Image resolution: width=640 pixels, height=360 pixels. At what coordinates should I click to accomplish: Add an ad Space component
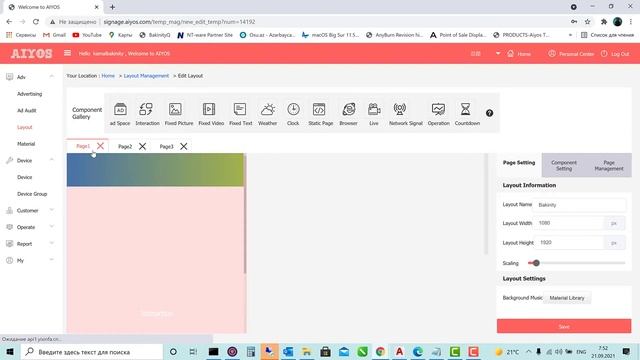point(120,114)
